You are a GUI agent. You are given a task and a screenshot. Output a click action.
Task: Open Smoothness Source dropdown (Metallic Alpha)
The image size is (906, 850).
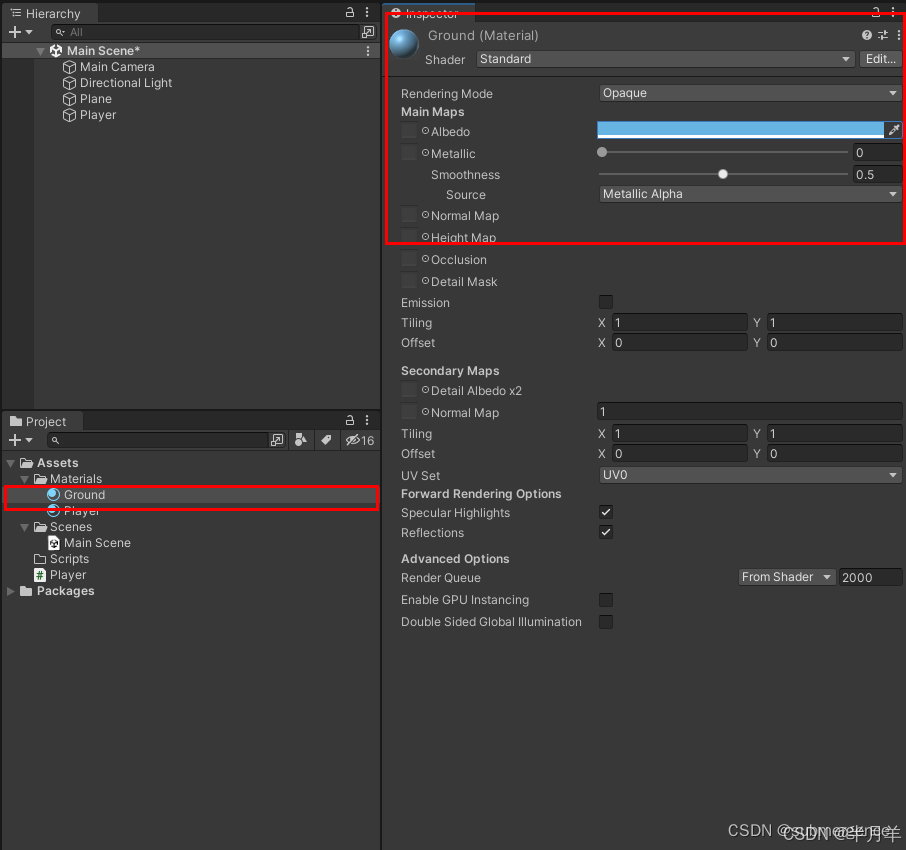click(750, 194)
